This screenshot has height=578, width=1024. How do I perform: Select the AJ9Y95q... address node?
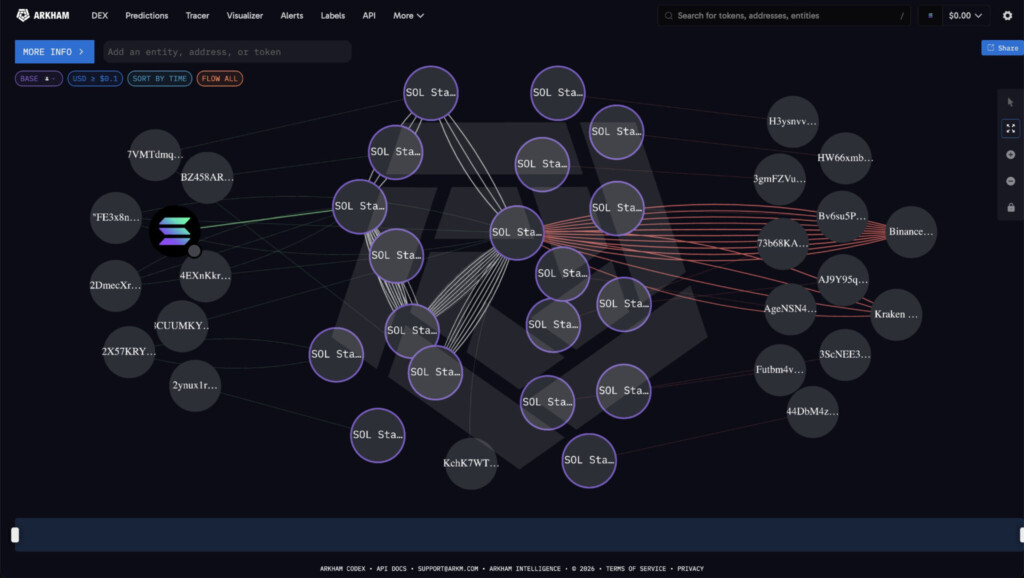click(843, 280)
